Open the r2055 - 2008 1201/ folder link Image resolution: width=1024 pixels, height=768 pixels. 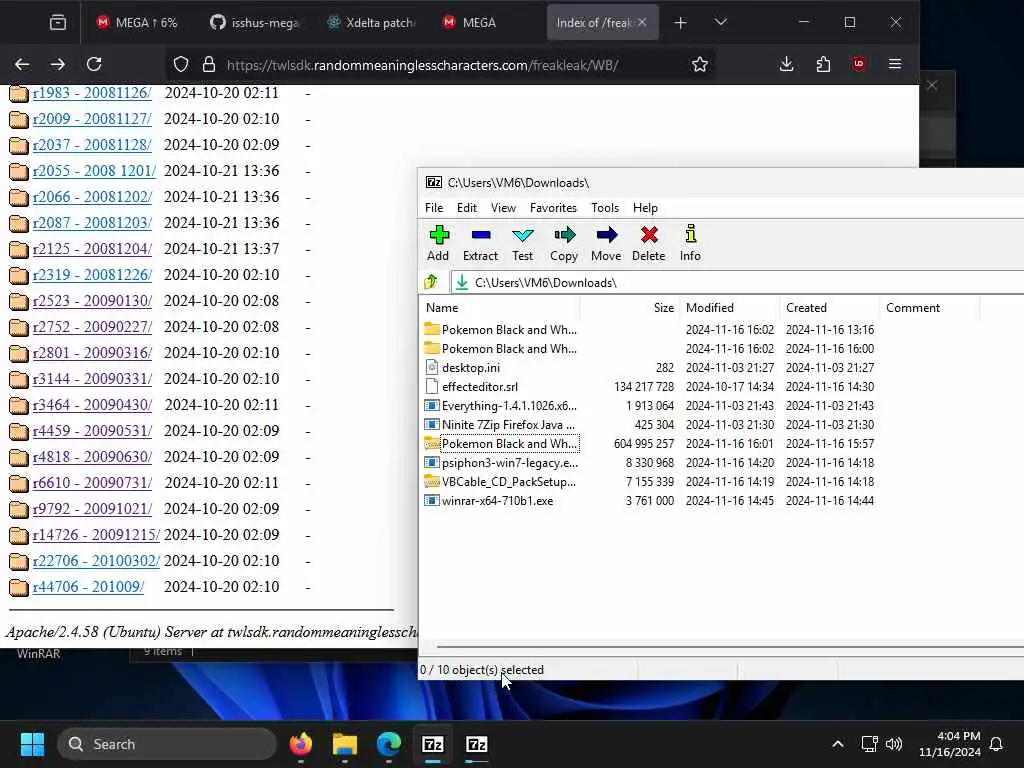coord(94,170)
